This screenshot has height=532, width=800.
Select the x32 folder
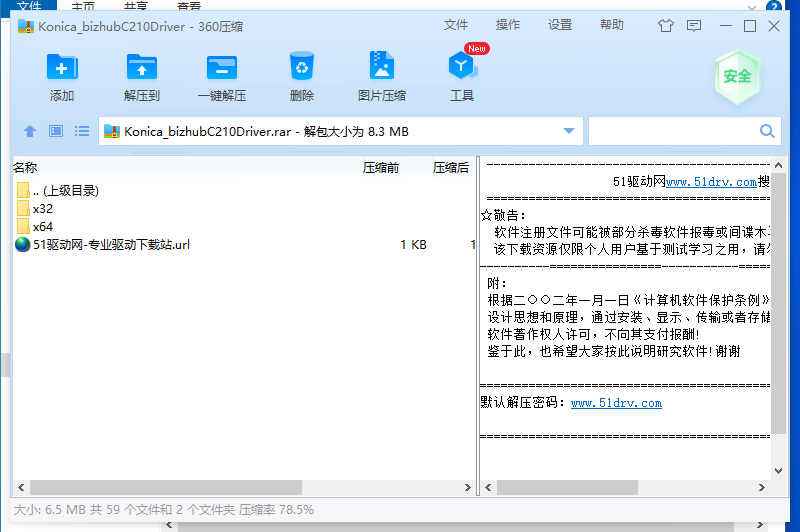[x=244, y=209]
